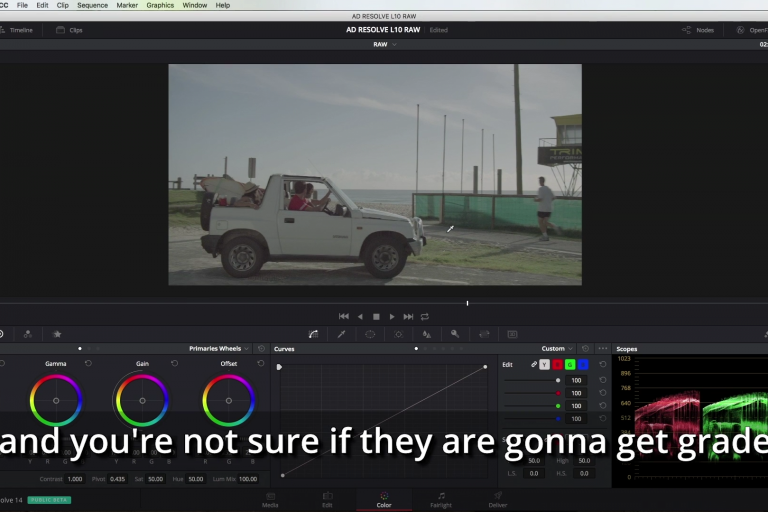Reset the blue intensity slider
Viewport: 768px width, 512px height.
[603, 418]
